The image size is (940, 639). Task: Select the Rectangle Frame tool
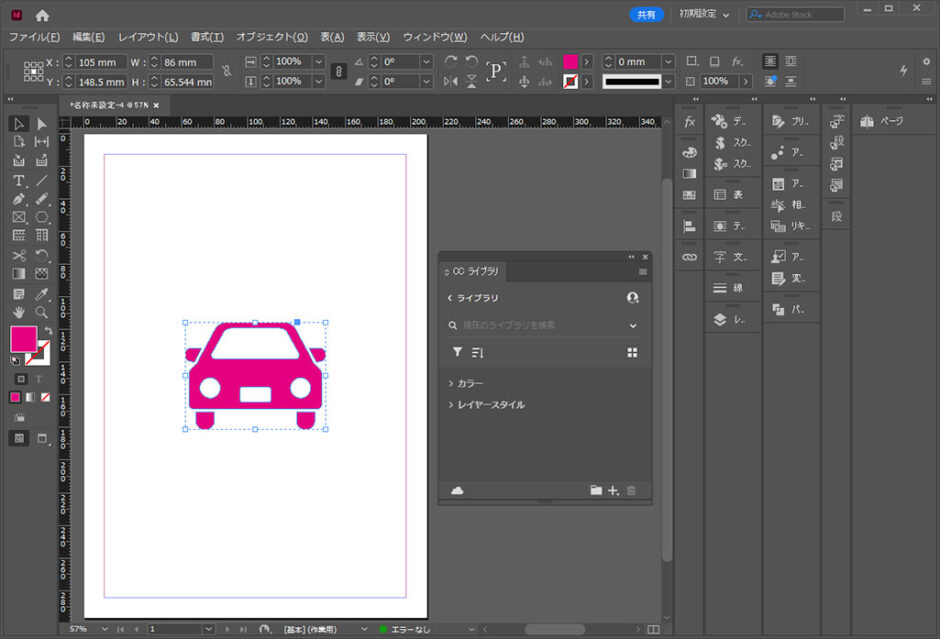click(x=19, y=217)
